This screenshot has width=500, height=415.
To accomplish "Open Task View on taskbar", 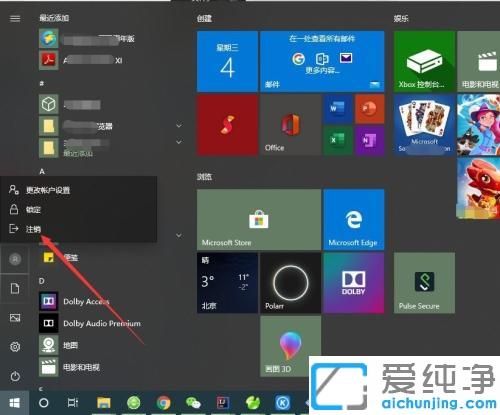I will coord(73,403).
